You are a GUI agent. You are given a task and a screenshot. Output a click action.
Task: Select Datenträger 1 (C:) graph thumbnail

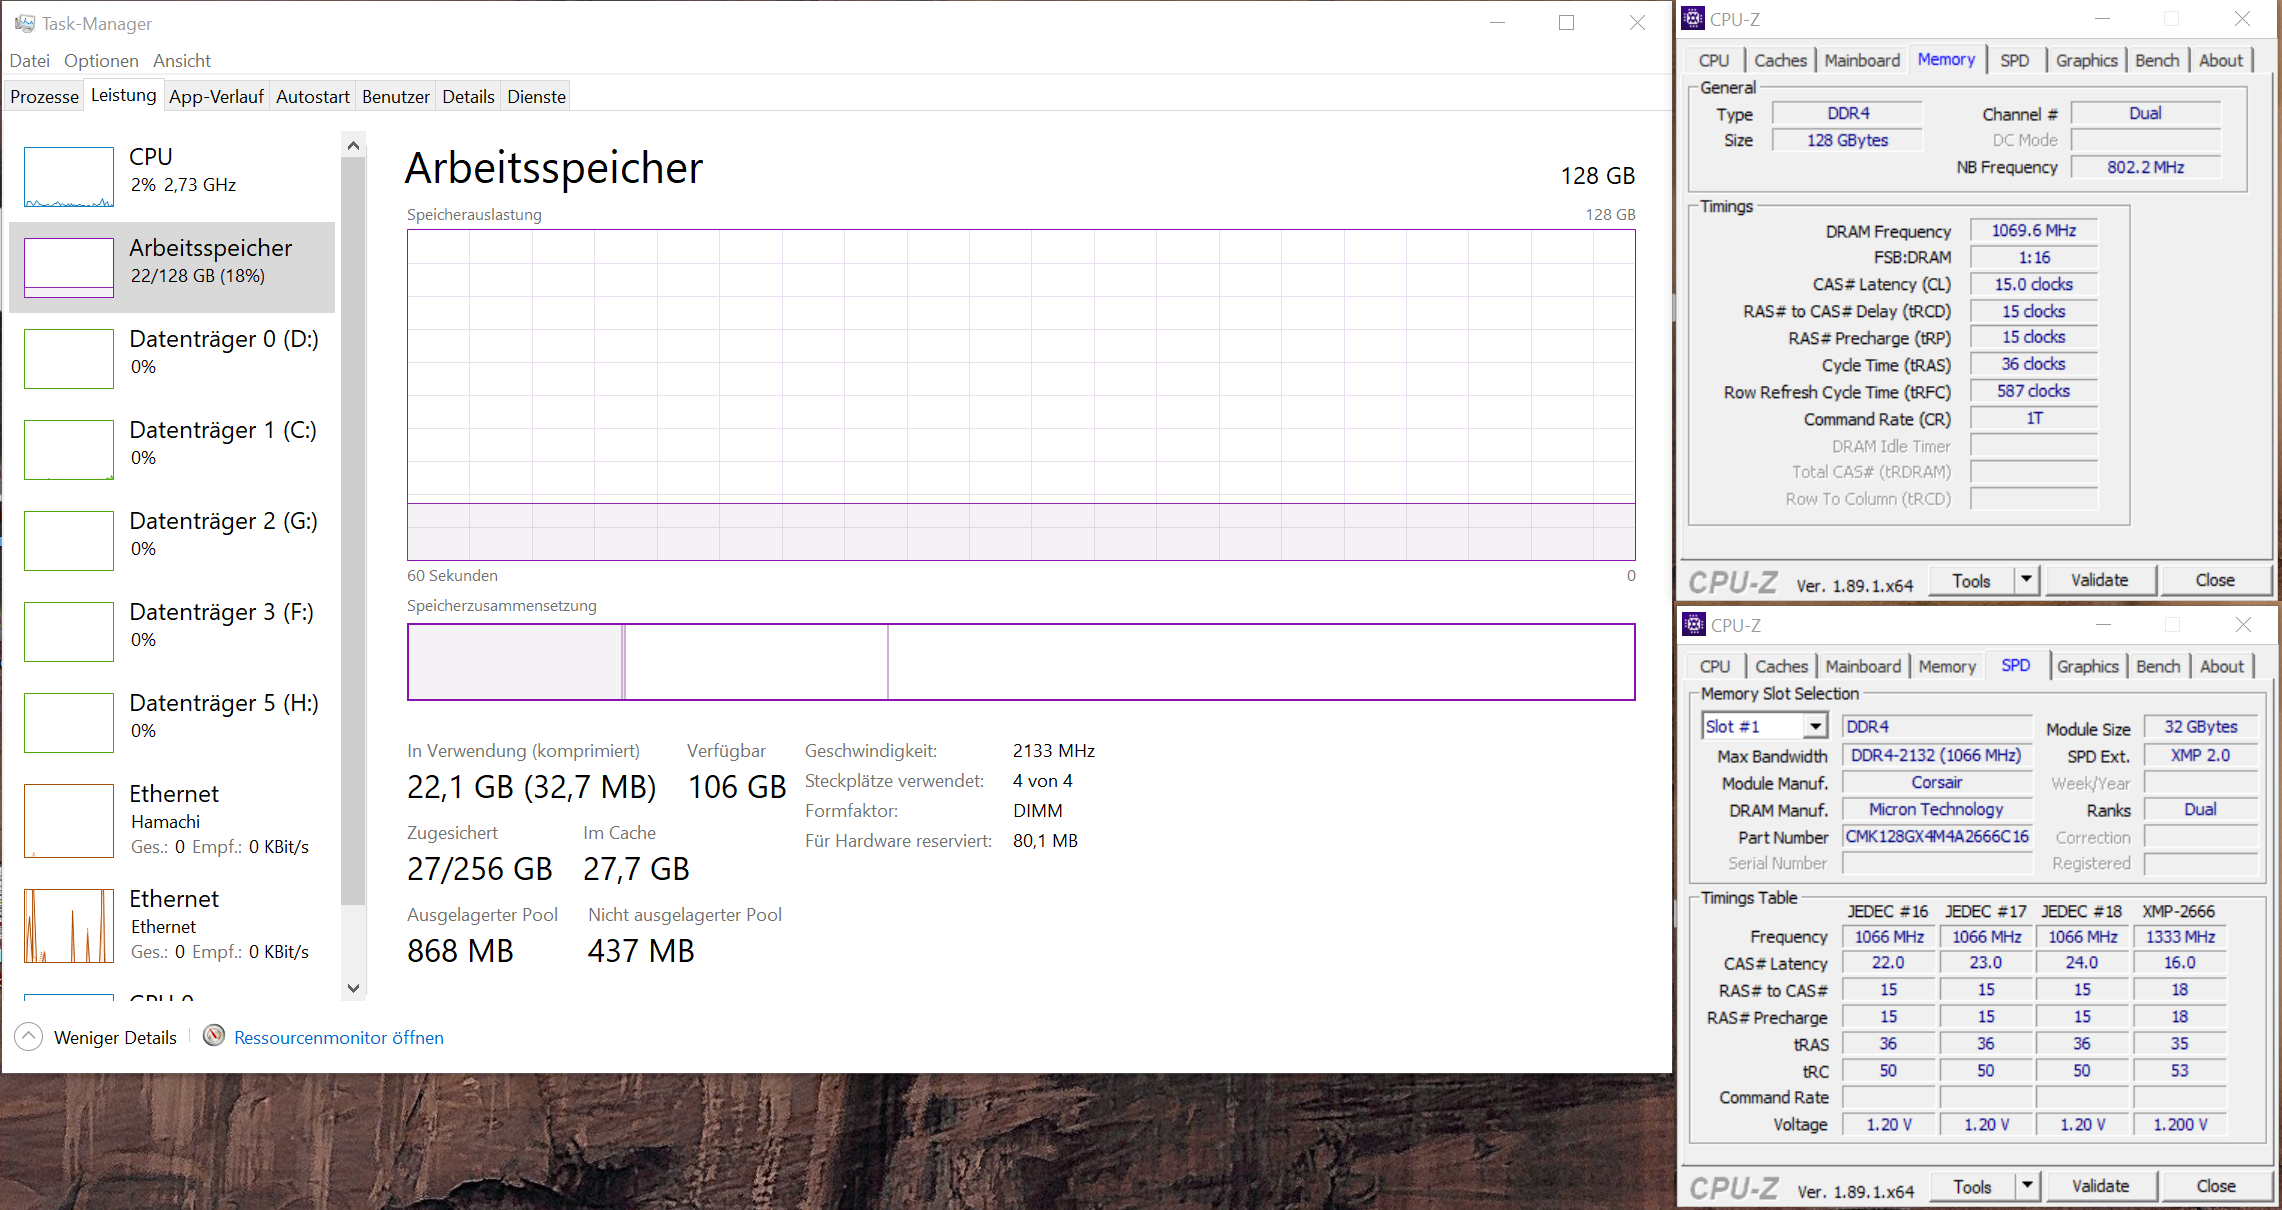click(69, 449)
